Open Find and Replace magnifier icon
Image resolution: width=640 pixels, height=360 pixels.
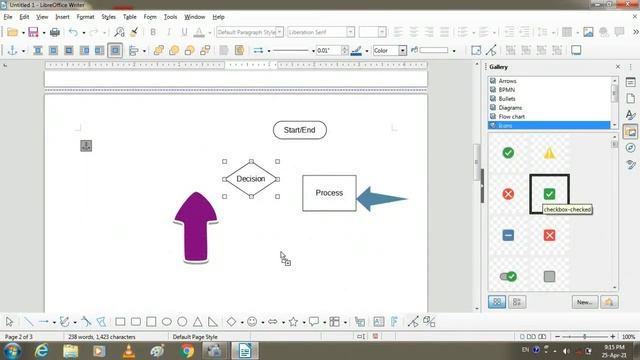119,32
